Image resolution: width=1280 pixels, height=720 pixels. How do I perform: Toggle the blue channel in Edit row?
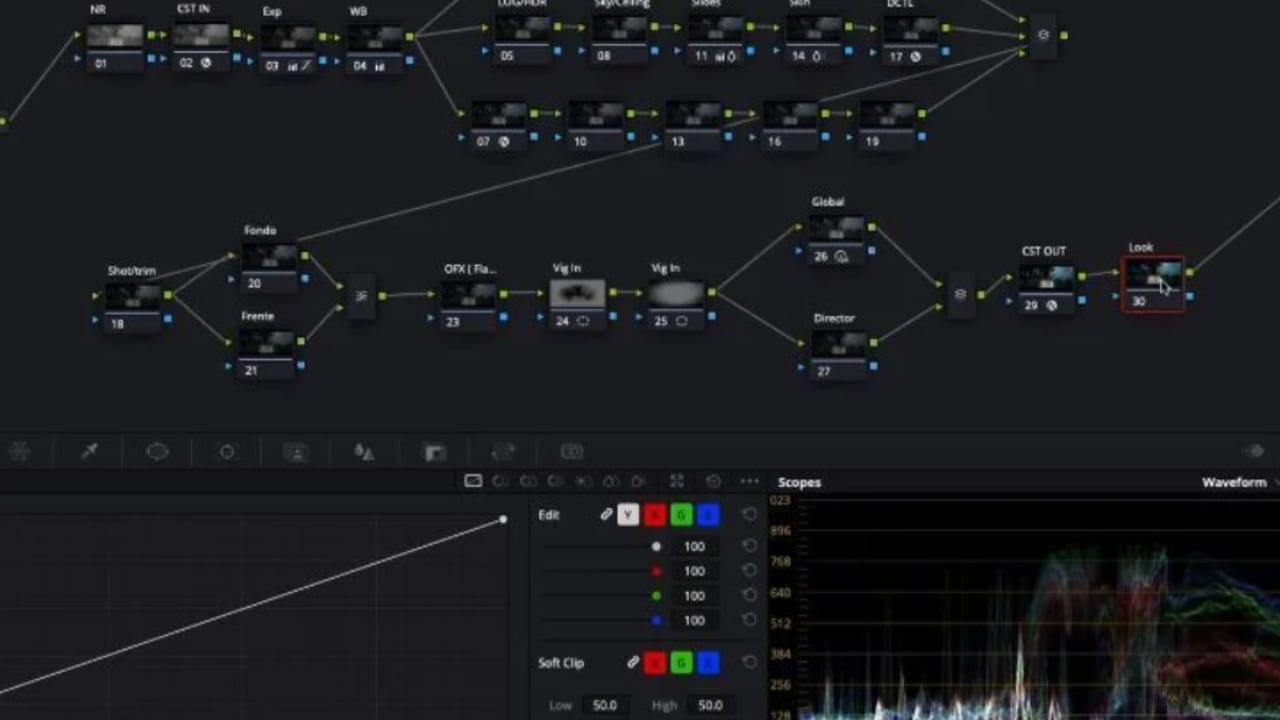click(709, 515)
